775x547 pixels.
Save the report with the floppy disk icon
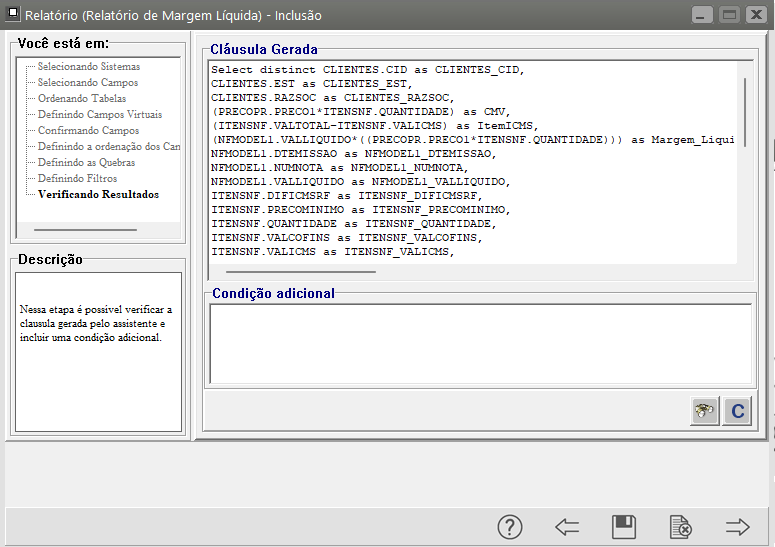(624, 526)
